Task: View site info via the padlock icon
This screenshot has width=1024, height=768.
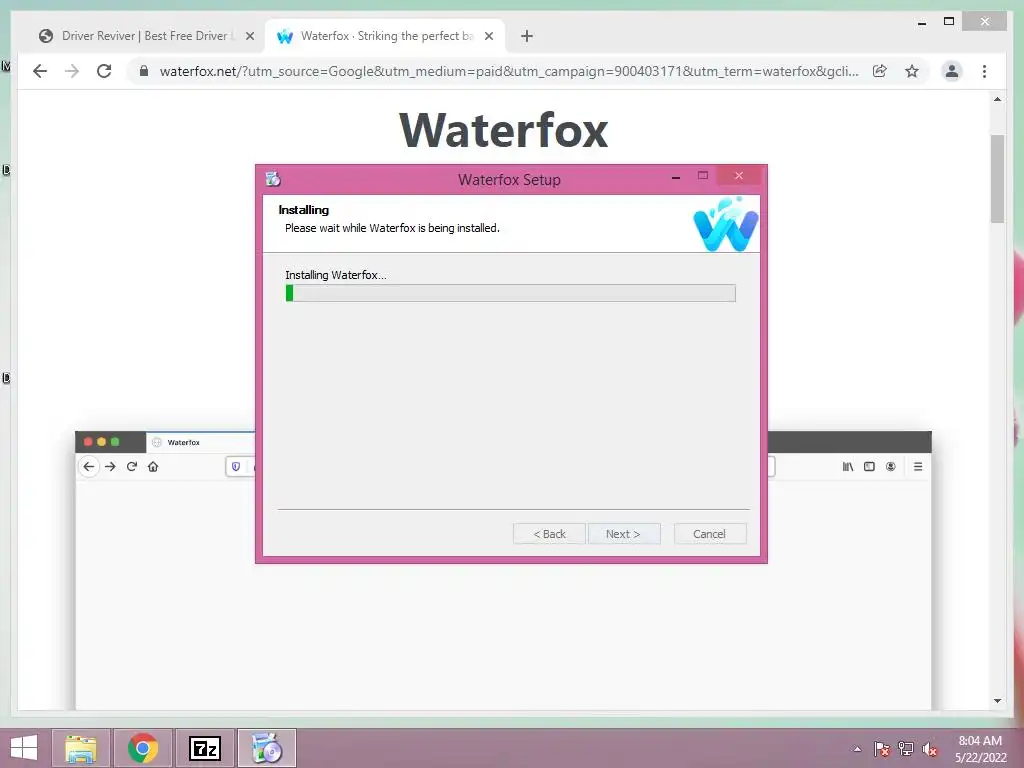Action: (144, 71)
